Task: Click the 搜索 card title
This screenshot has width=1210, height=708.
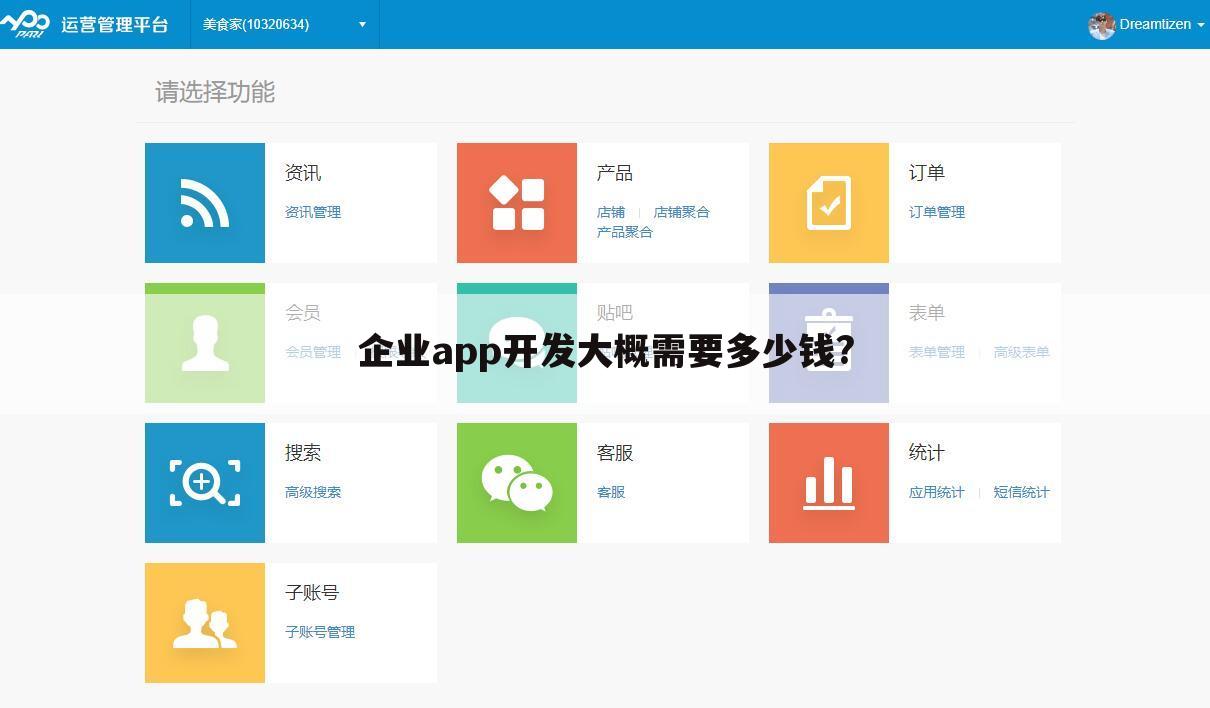Action: tap(303, 453)
